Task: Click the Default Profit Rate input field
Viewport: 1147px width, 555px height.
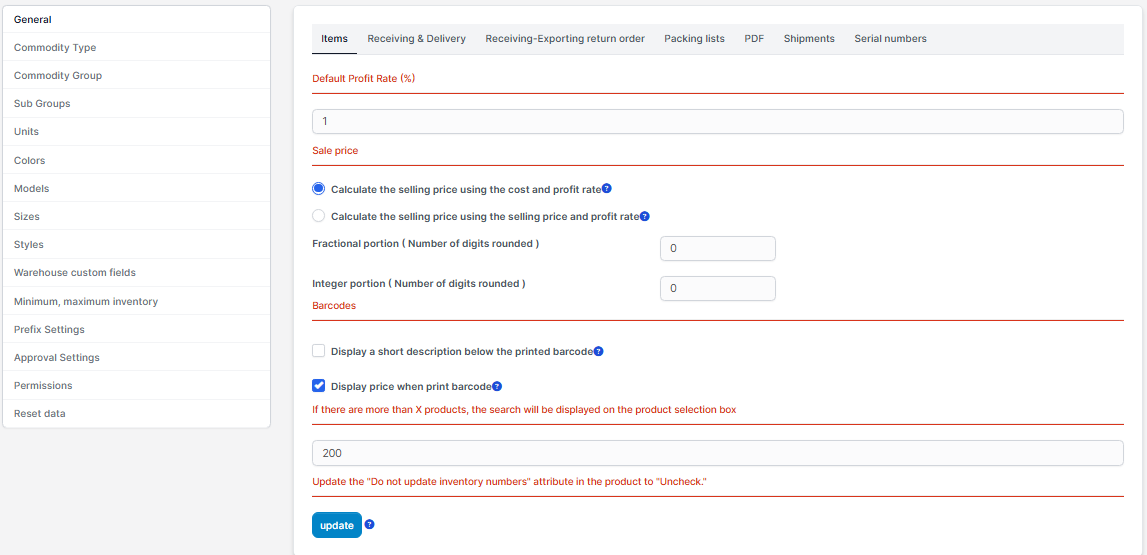Action: click(717, 121)
